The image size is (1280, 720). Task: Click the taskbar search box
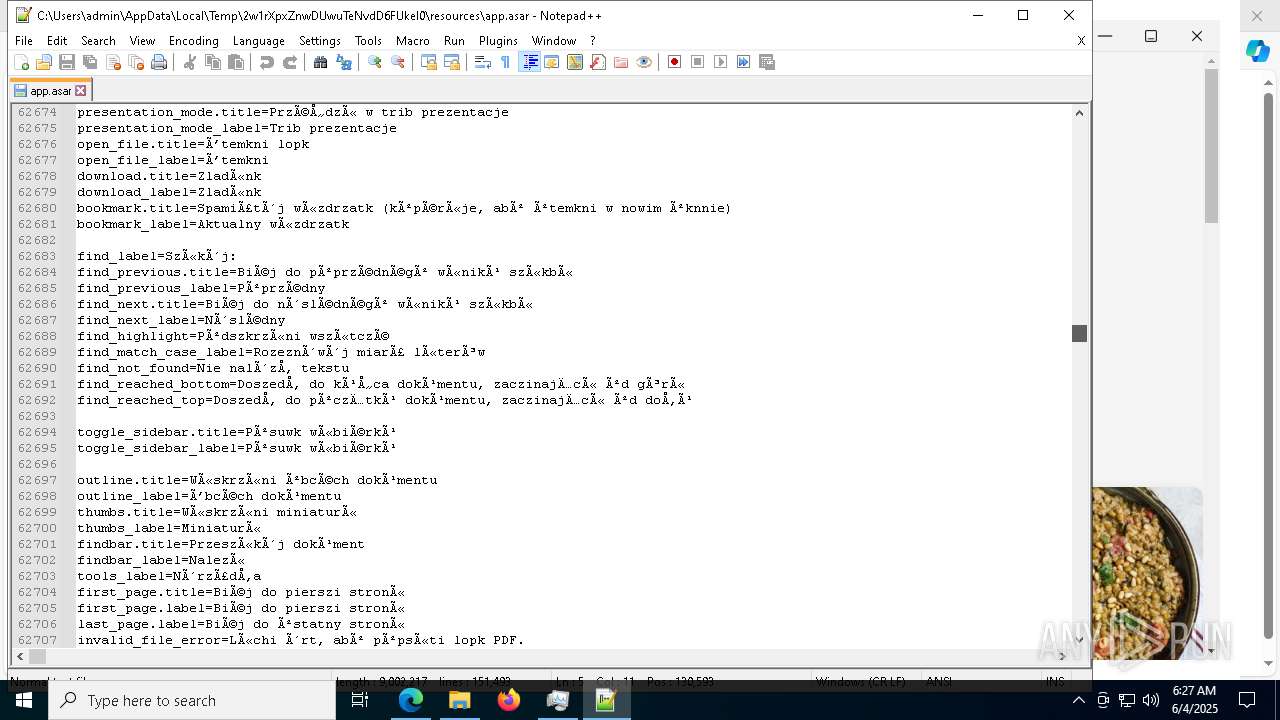192,701
